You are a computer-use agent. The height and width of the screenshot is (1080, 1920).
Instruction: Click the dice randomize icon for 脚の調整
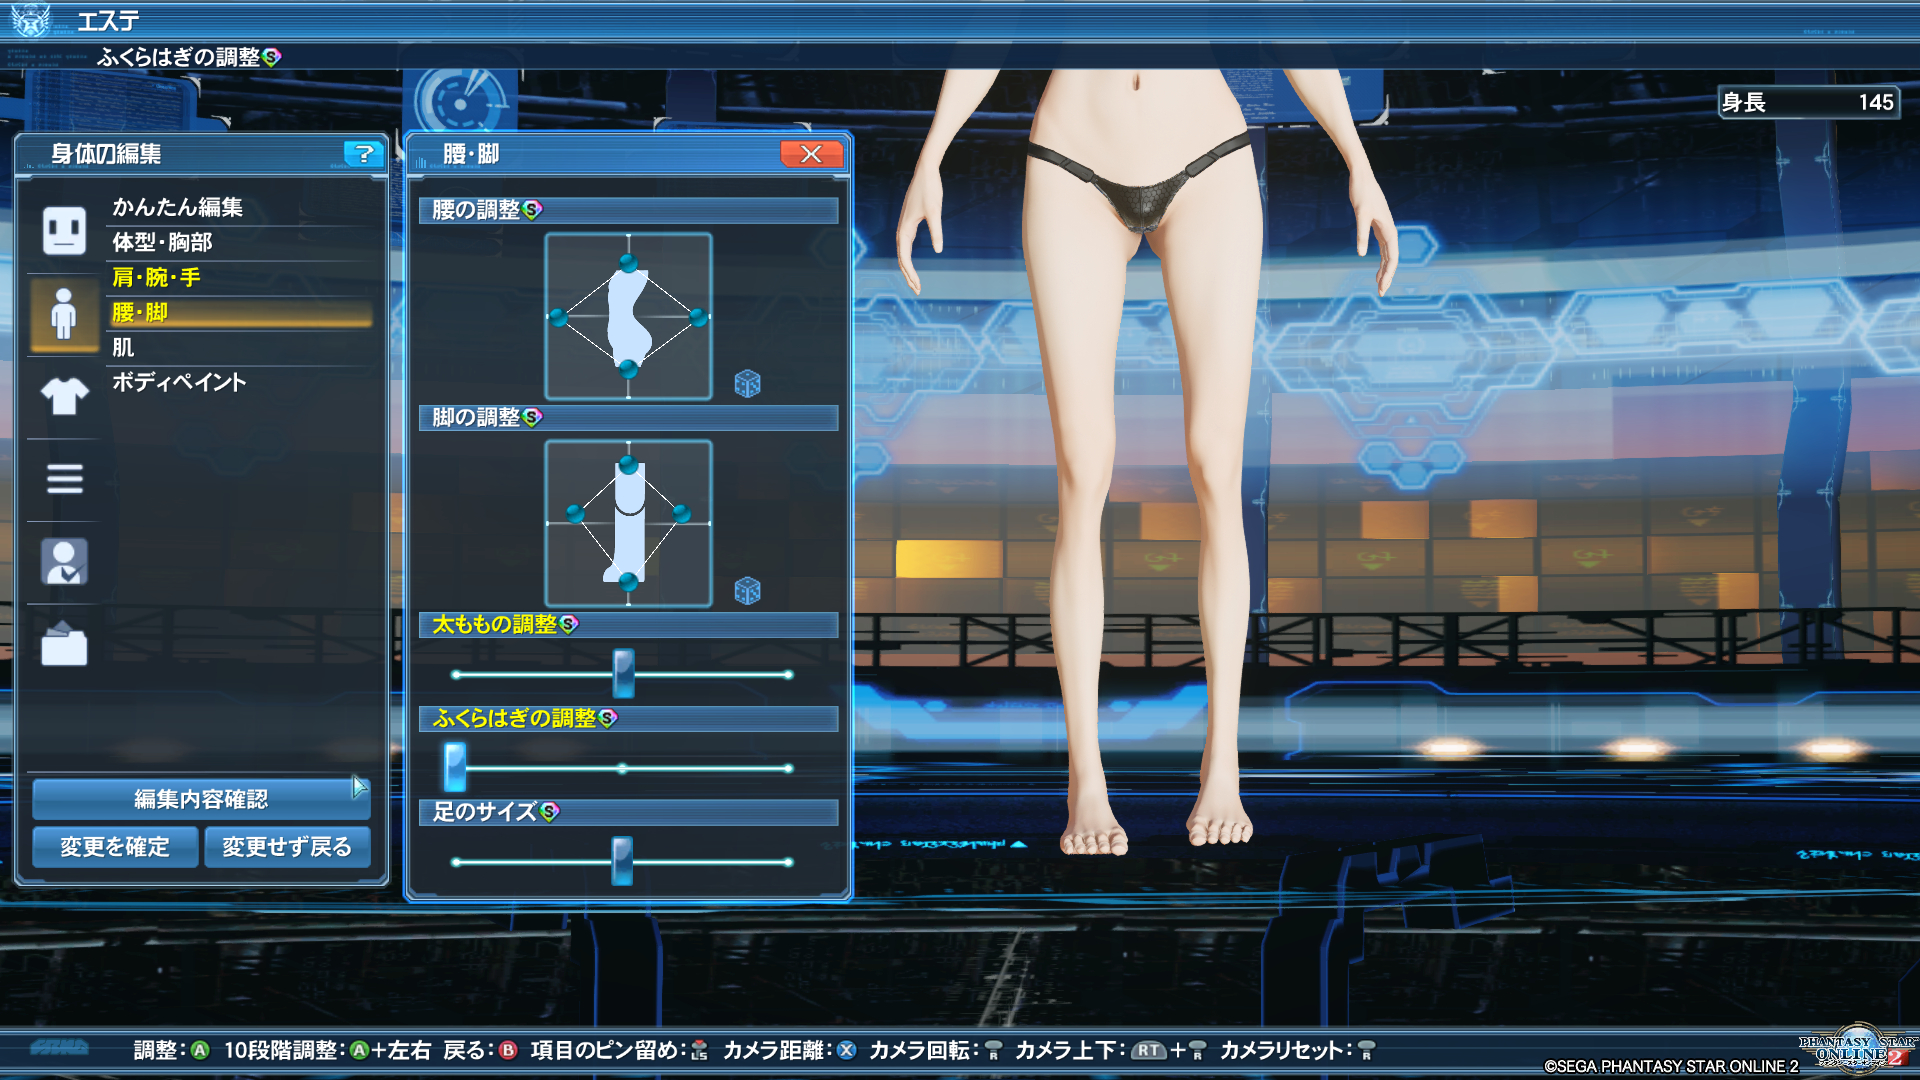747,590
